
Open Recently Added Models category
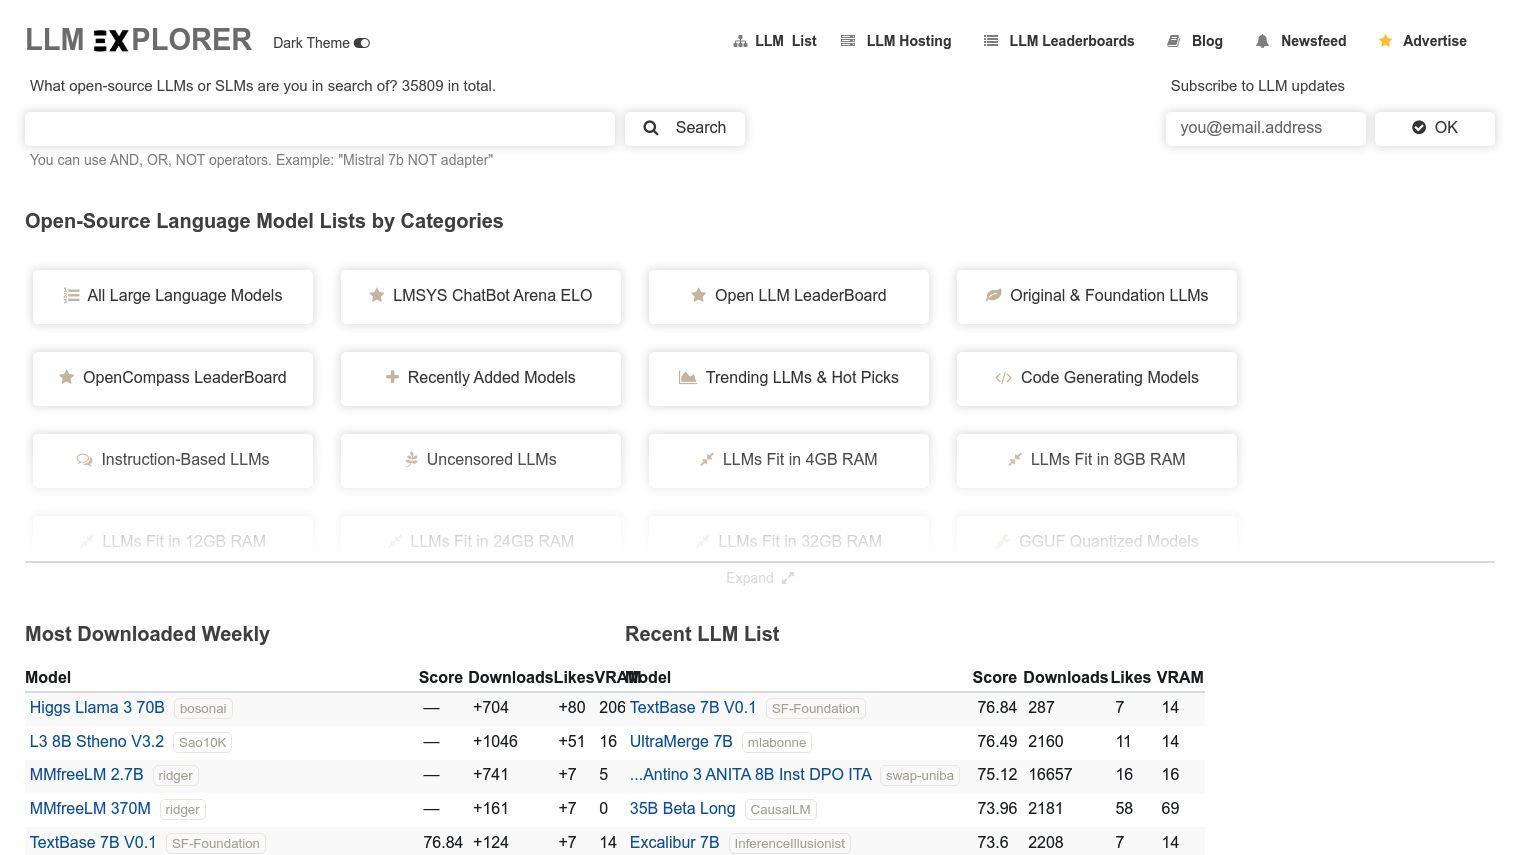[481, 378]
